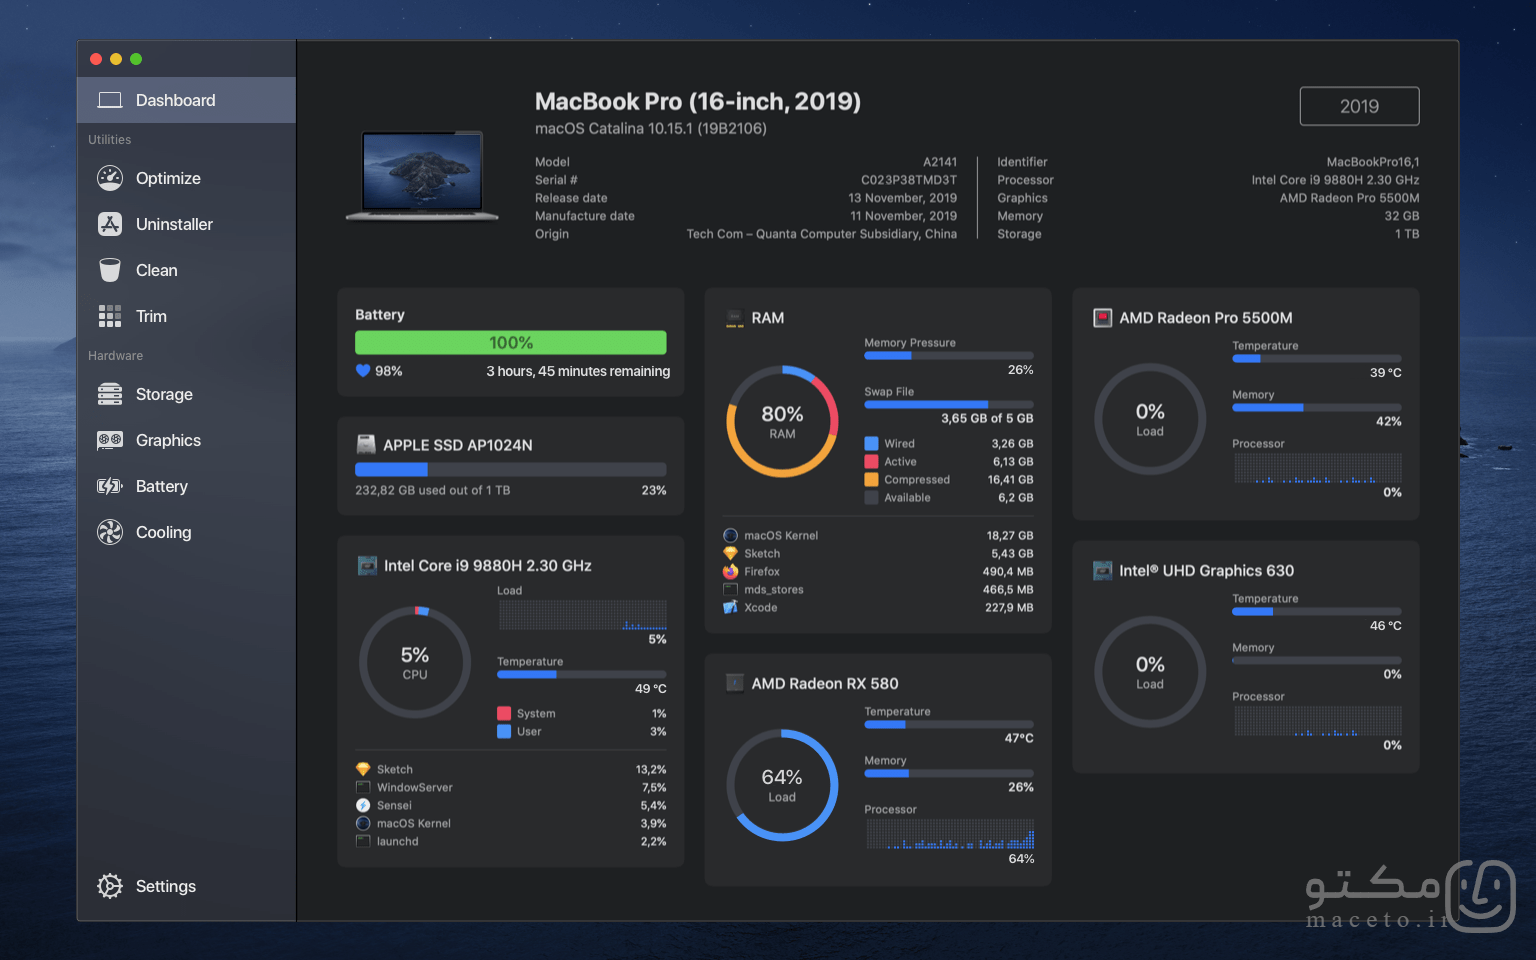Click the RX 580 Processor history graph
This screenshot has width=1536, height=960.
tap(949, 834)
